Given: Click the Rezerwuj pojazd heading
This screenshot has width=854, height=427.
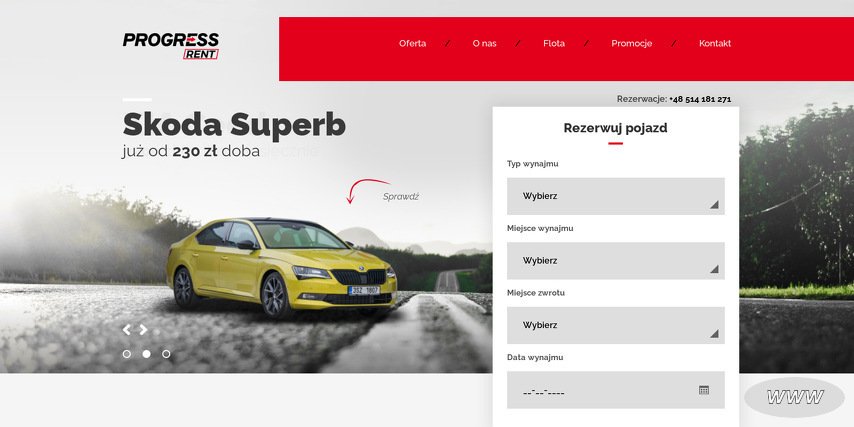Looking at the screenshot, I should [x=615, y=128].
